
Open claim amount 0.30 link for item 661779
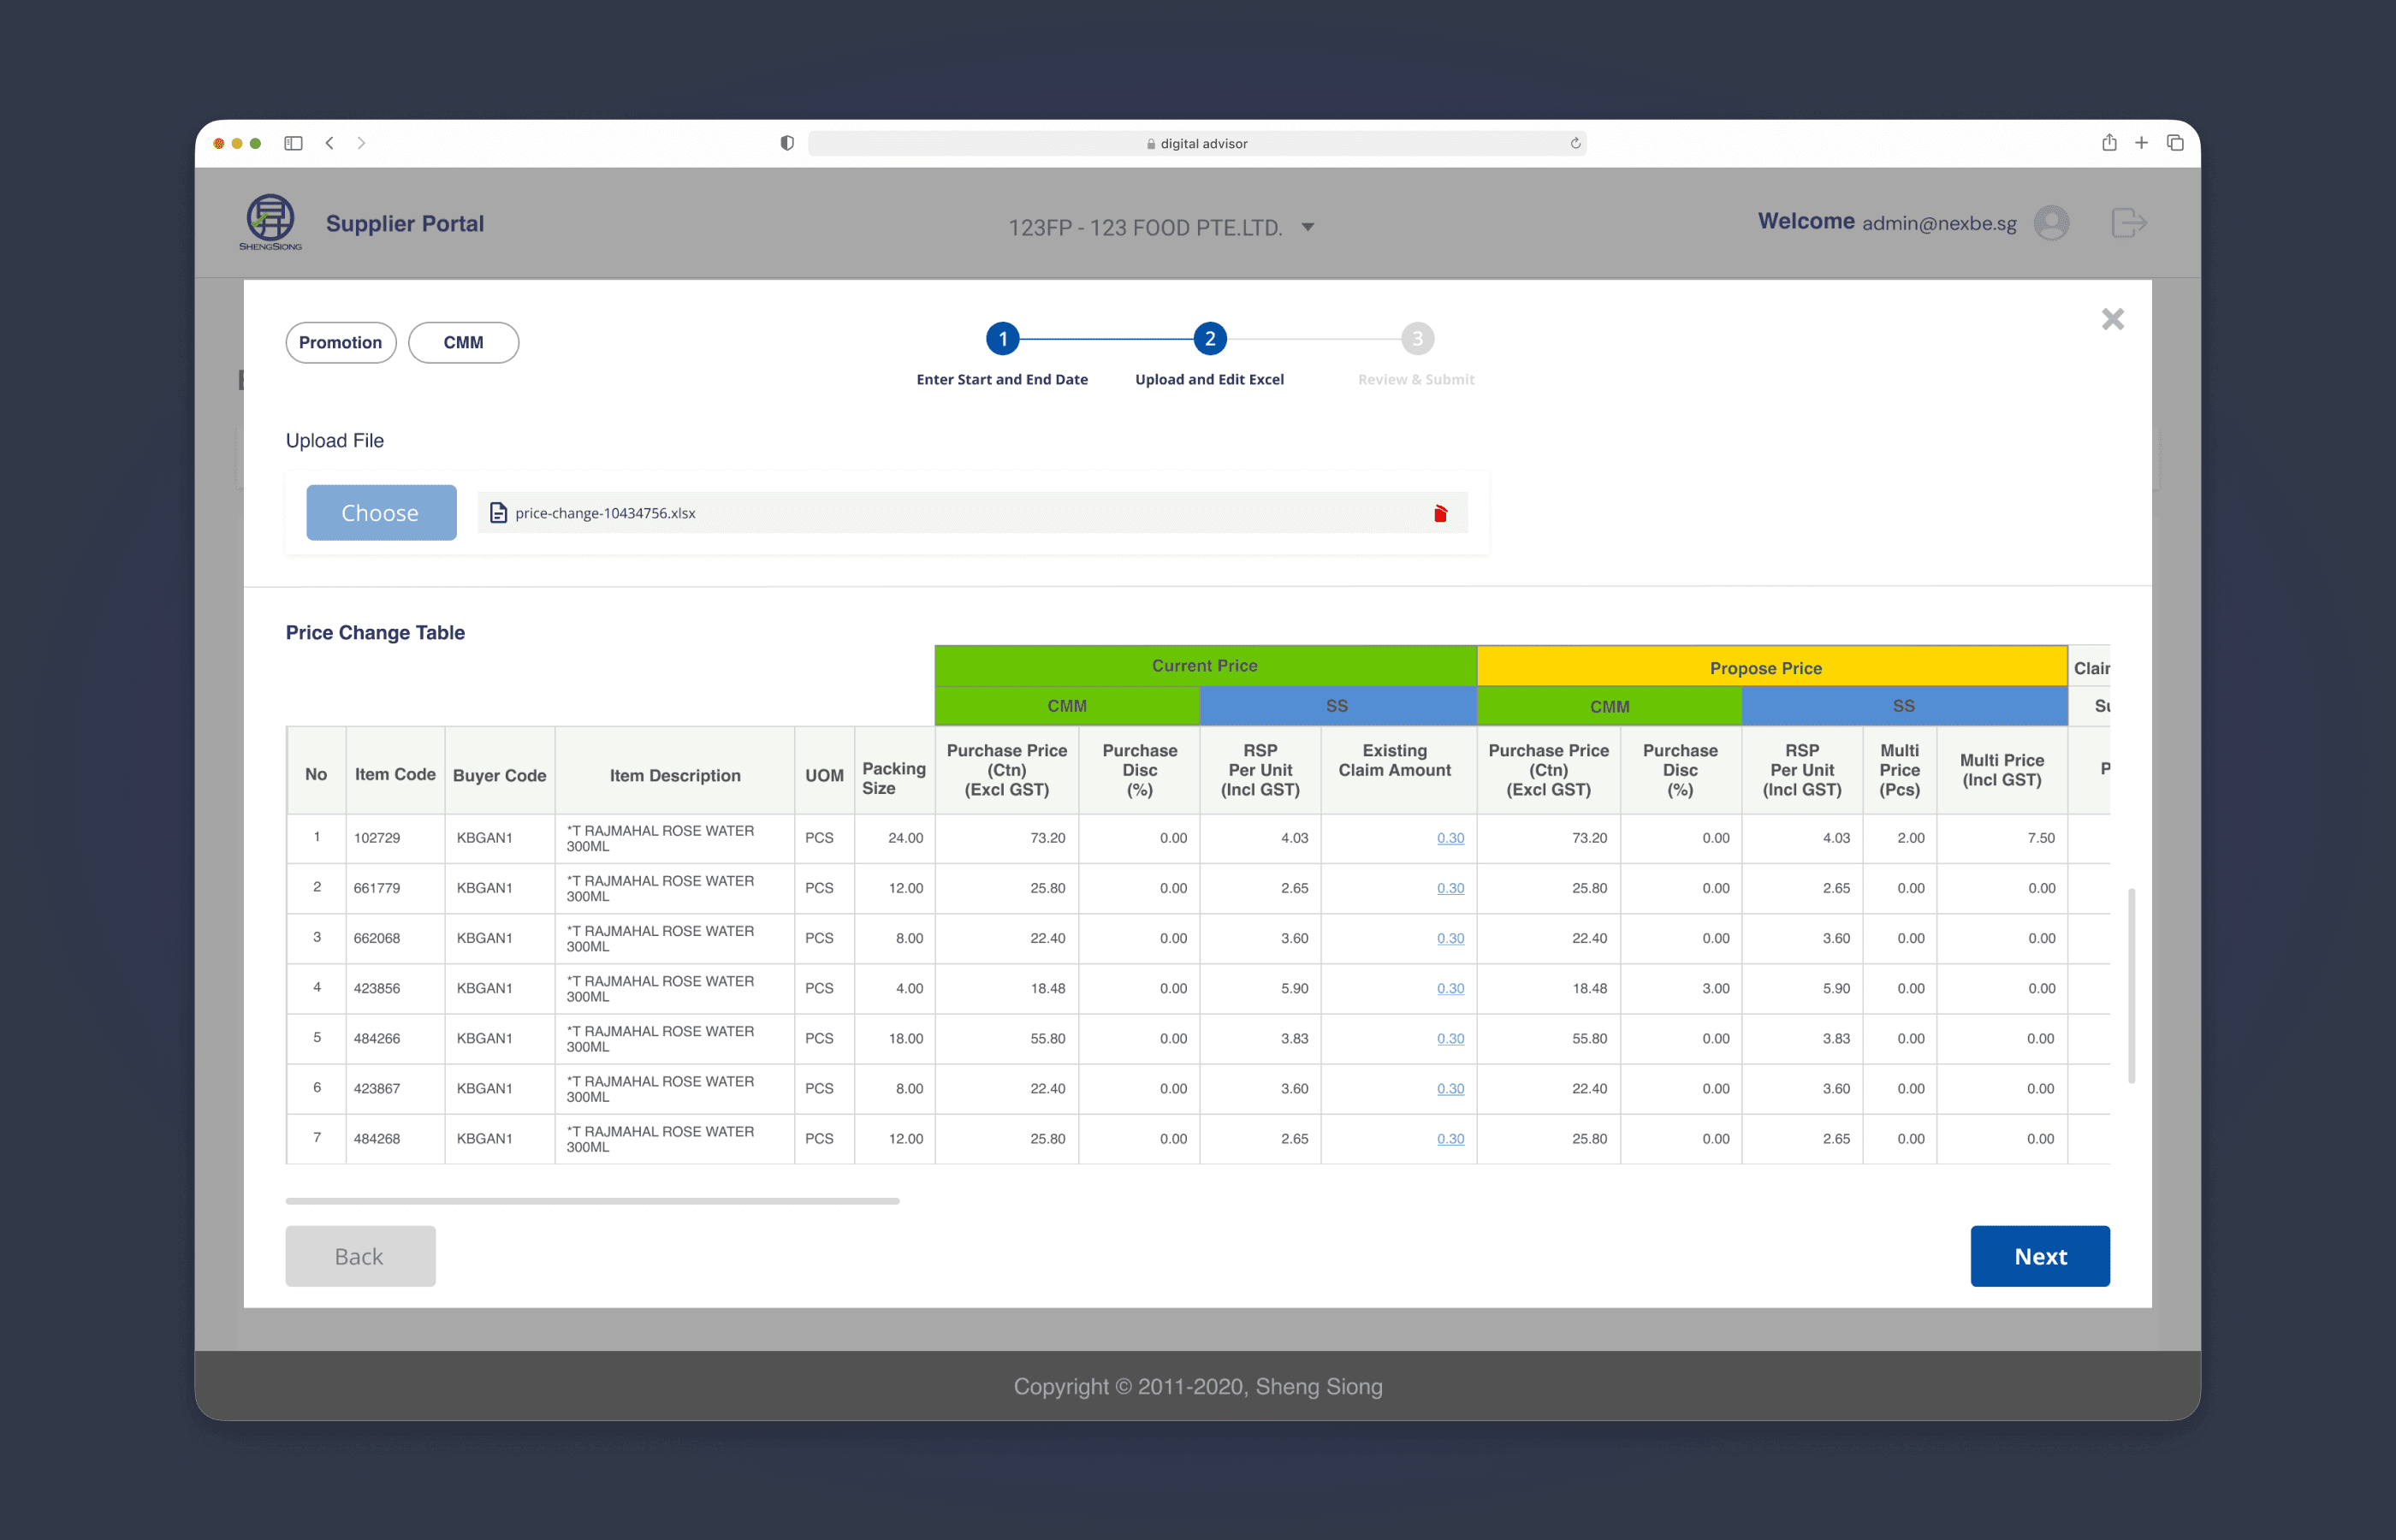1450,888
